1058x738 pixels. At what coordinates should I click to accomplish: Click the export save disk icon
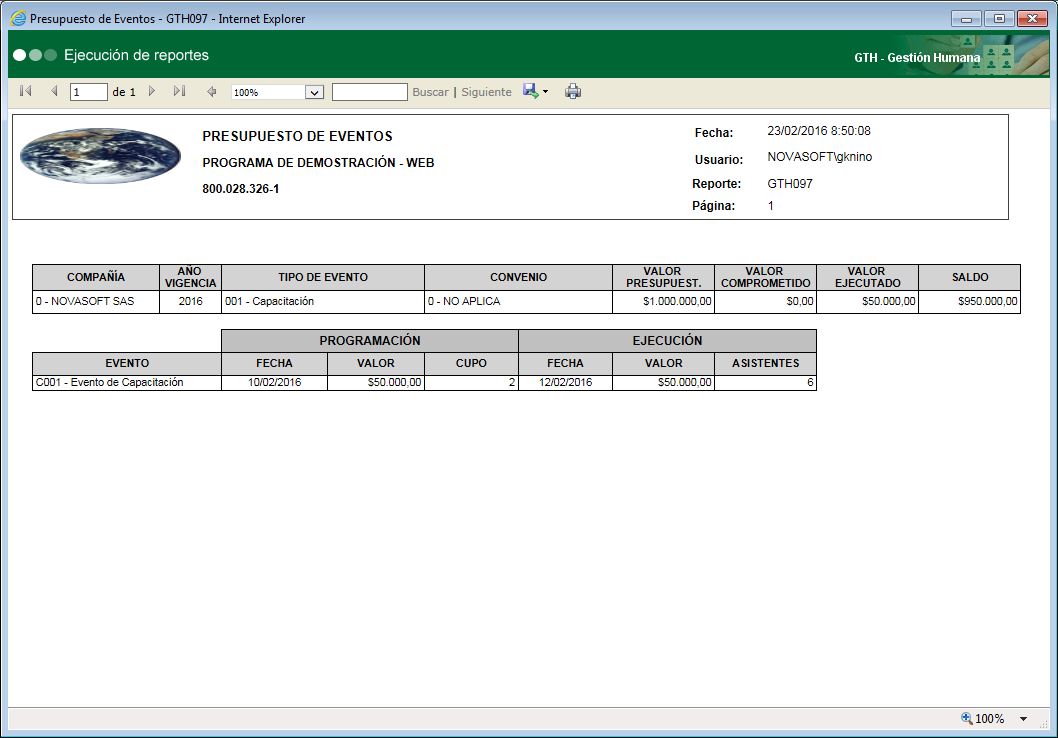530,91
